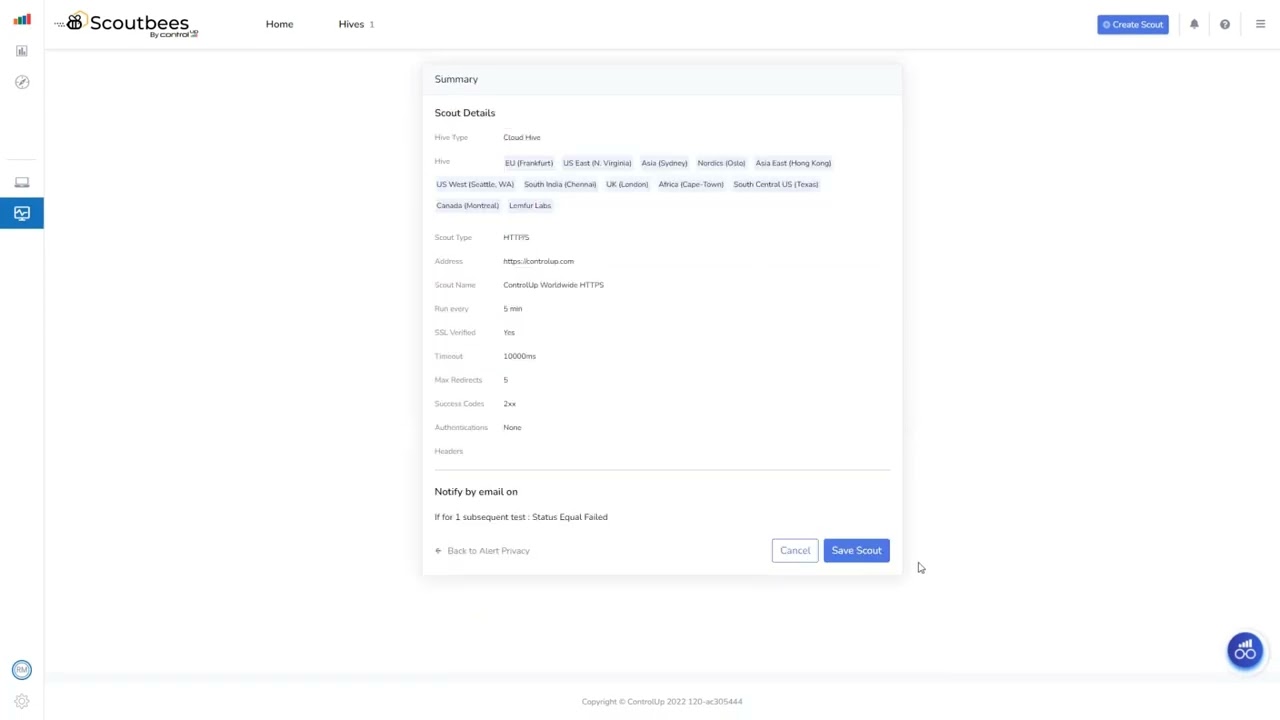Open the help question mark icon

coord(1225,24)
